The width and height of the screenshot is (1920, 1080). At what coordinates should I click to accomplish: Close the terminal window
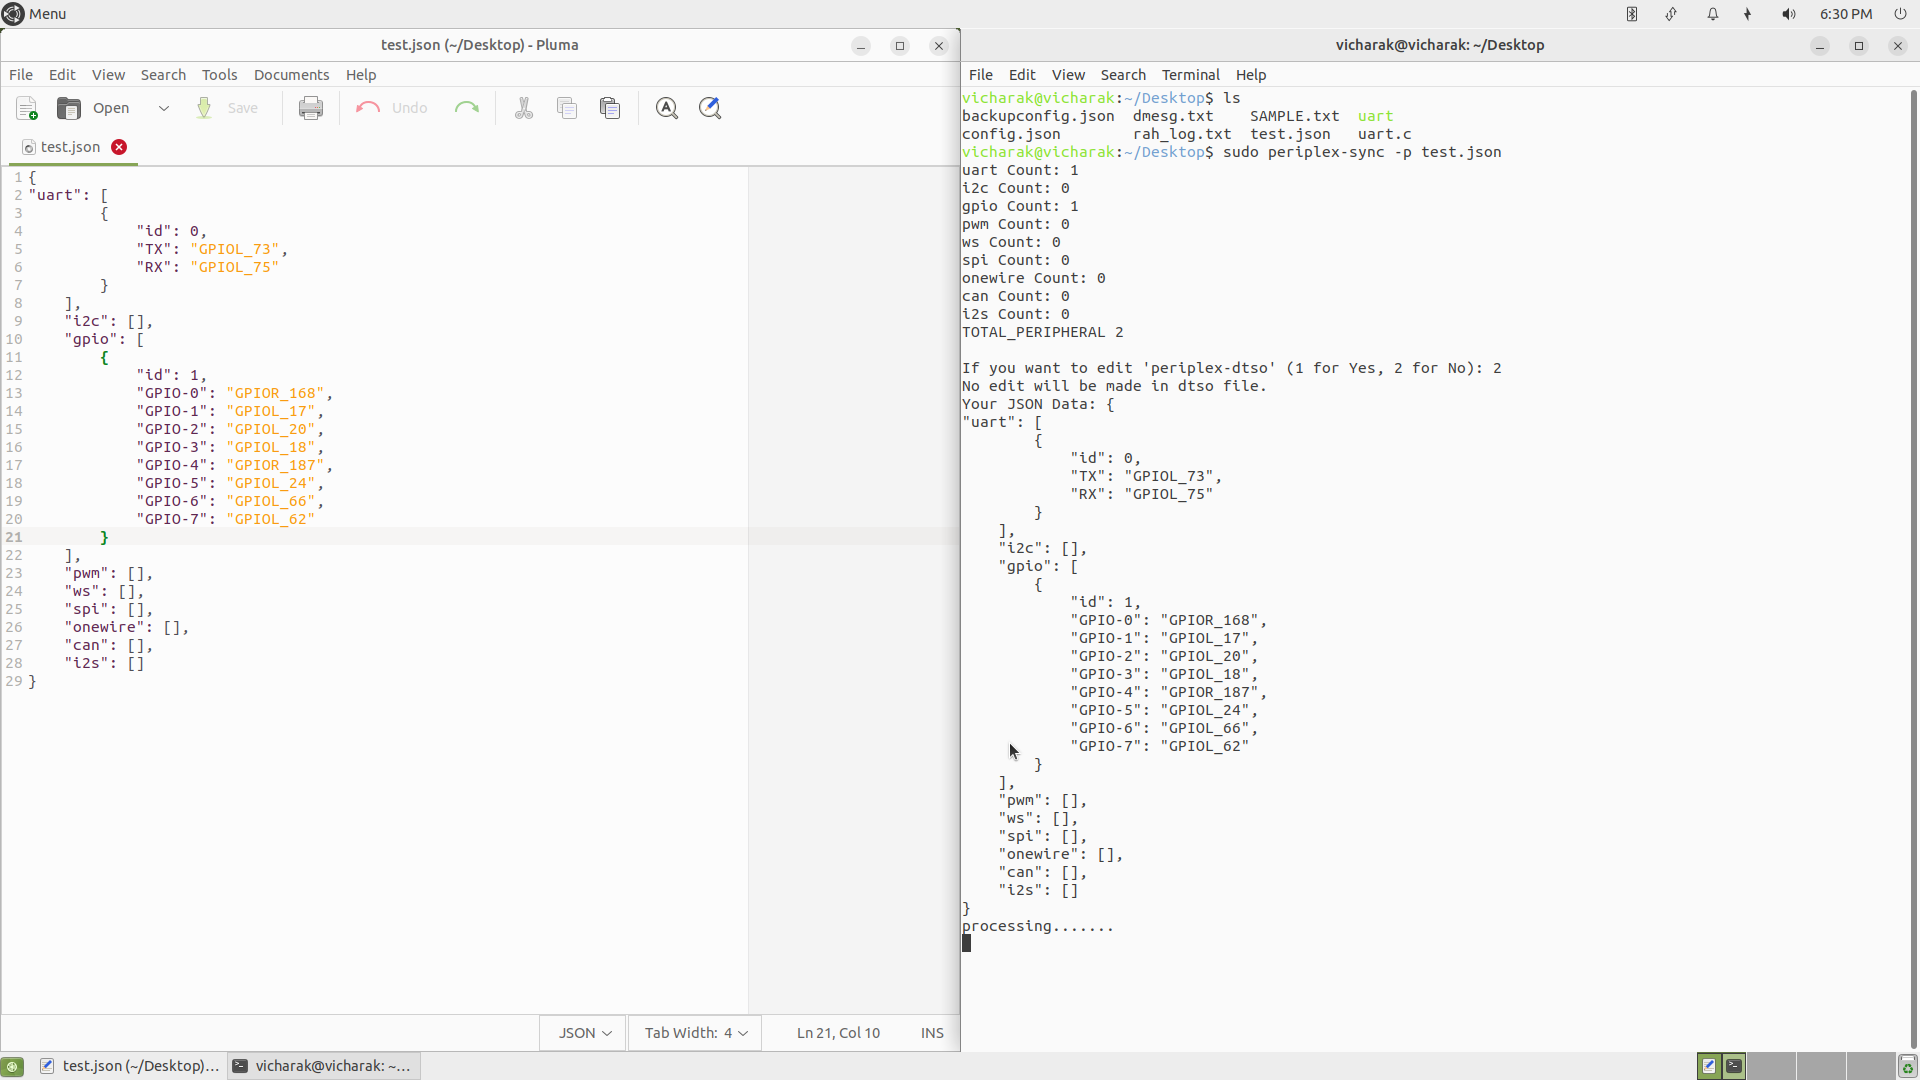(x=1898, y=46)
